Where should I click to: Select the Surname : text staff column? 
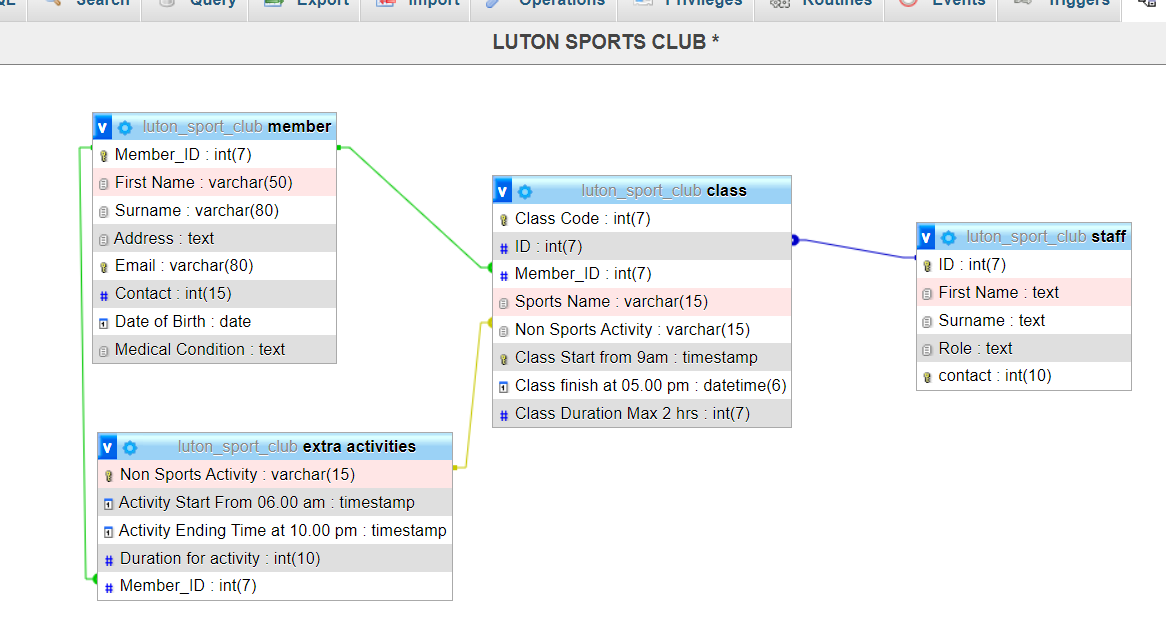point(1024,320)
